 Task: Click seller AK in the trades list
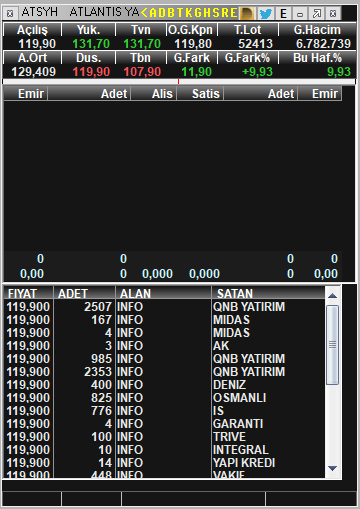tap(221, 346)
